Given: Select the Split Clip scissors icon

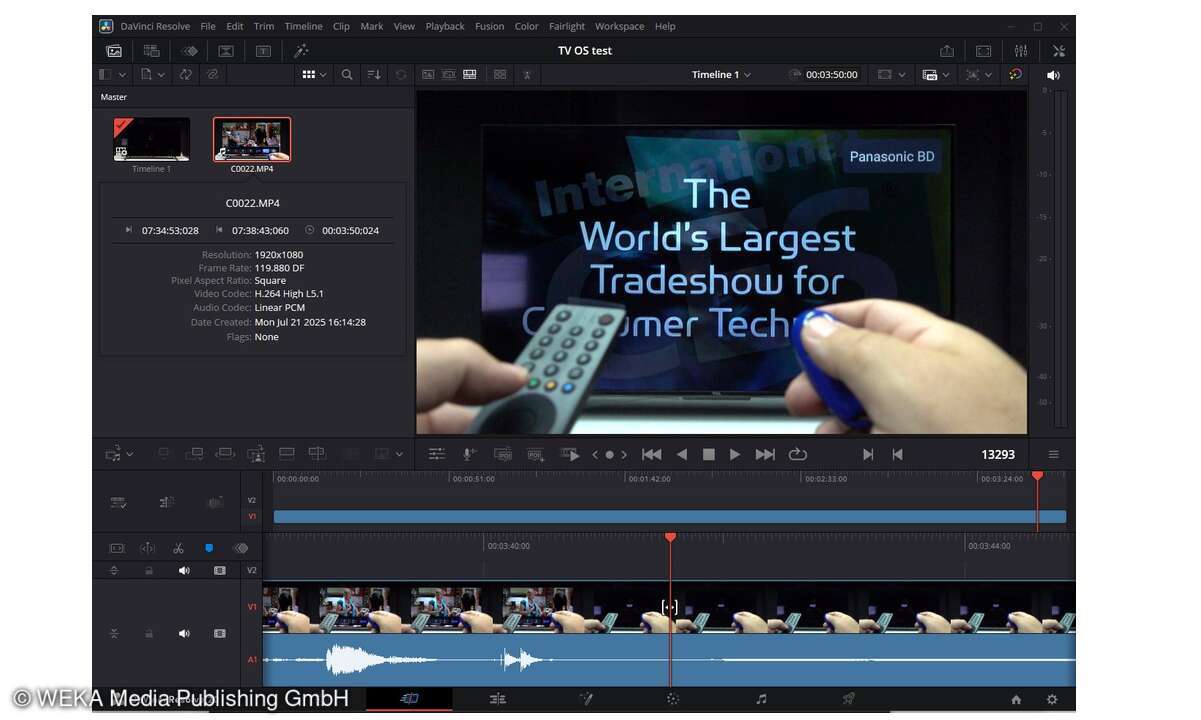Looking at the screenshot, I should (x=178, y=548).
